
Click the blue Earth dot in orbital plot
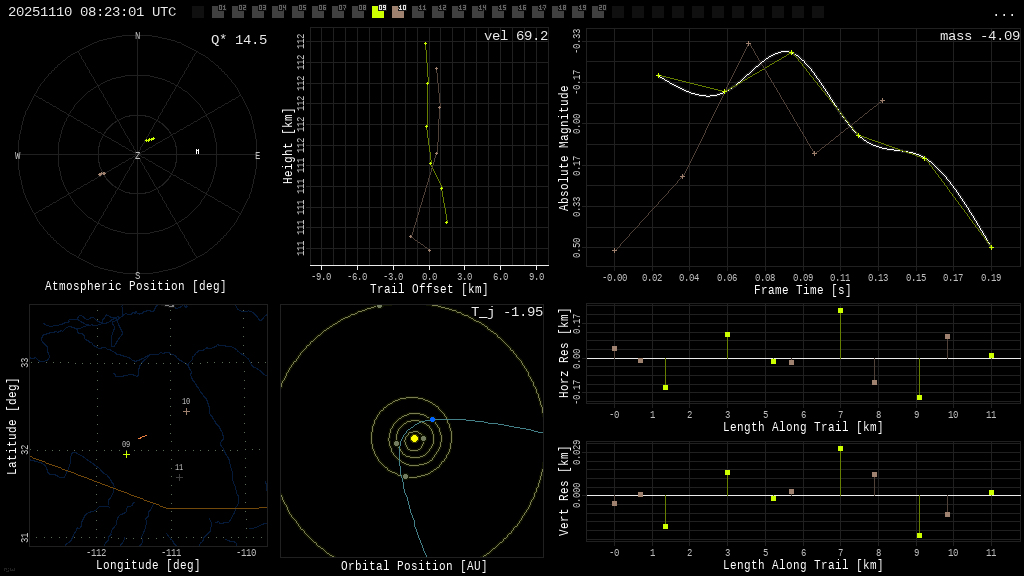coord(432,420)
